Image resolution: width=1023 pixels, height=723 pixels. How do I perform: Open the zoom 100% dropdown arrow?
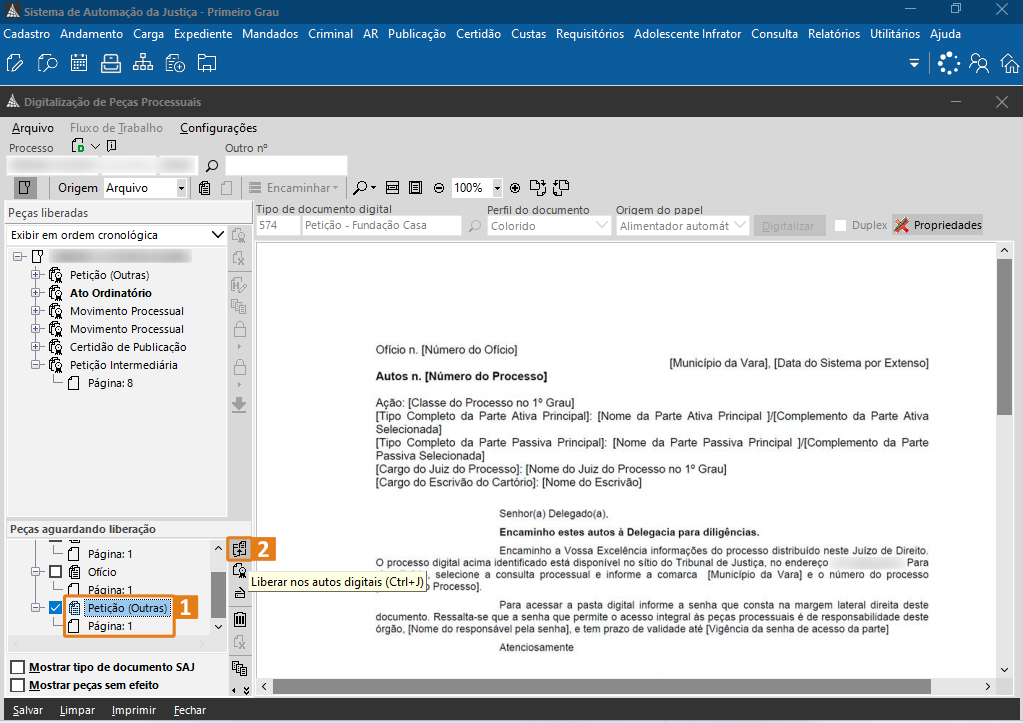(497, 188)
